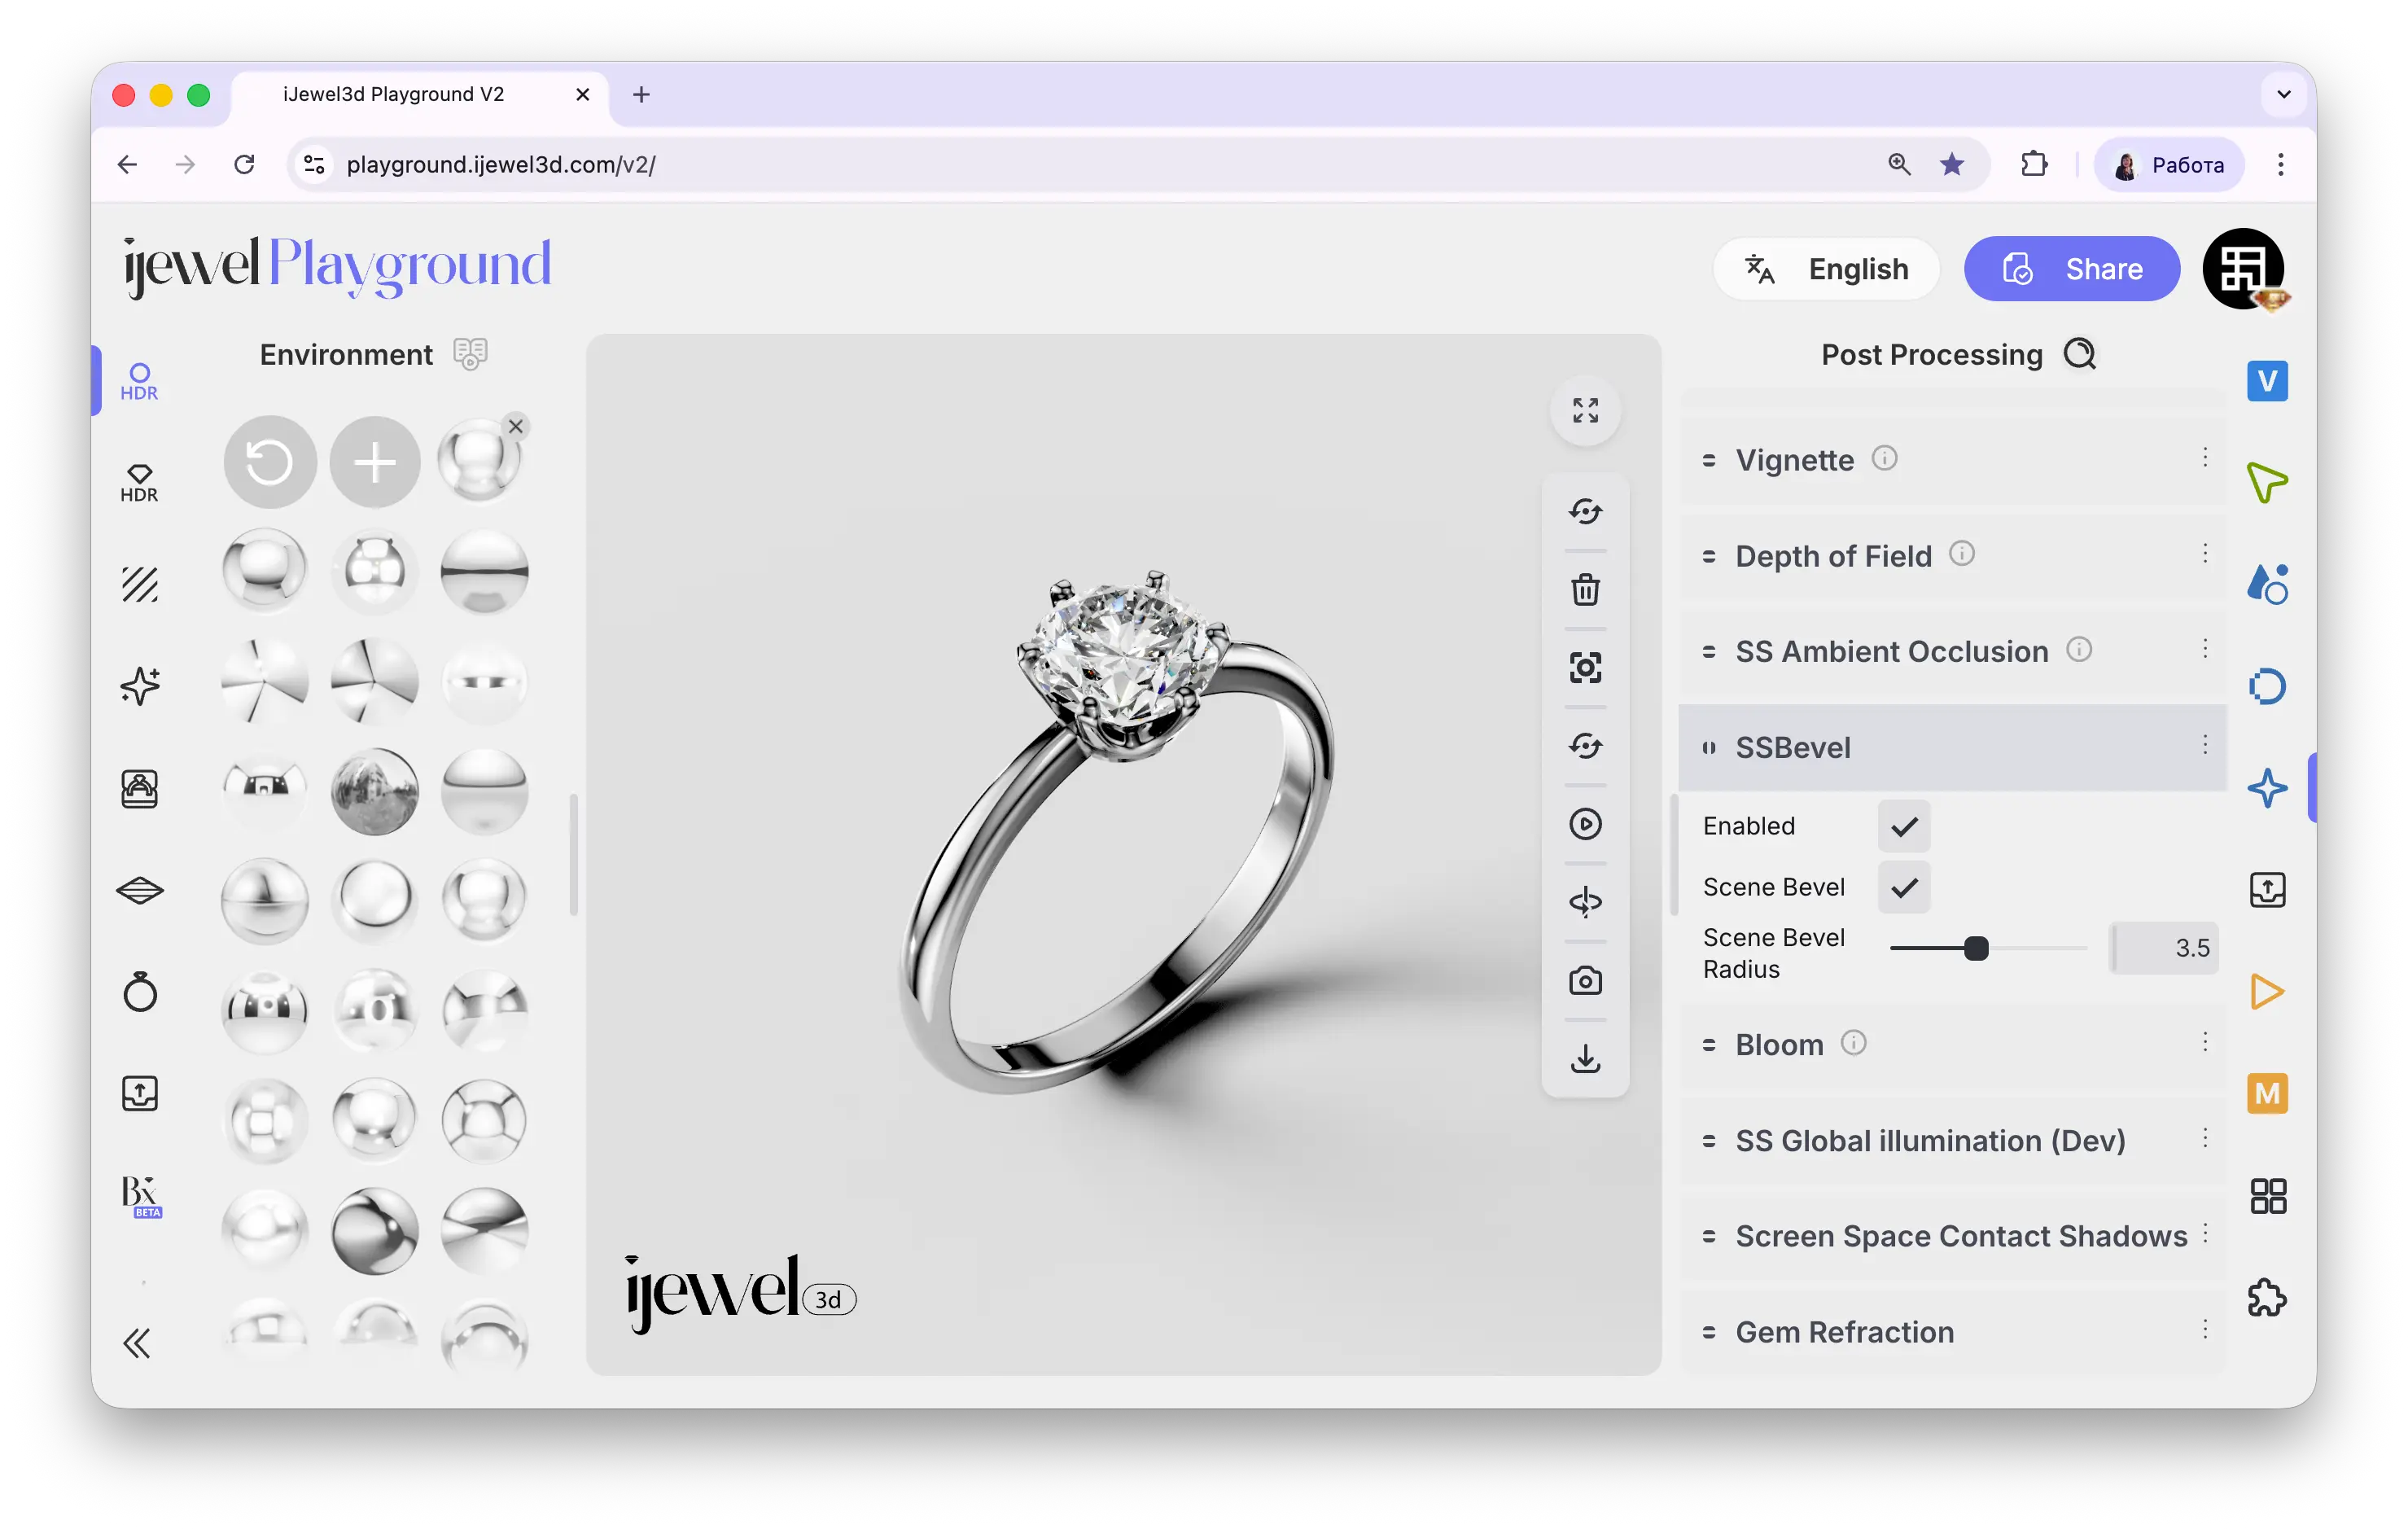The height and width of the screenshot is (1529, 2408).
Task: Click the trash delete icon in viewer toolbar
Action: pyautogui.click(x=1585, y=589)
